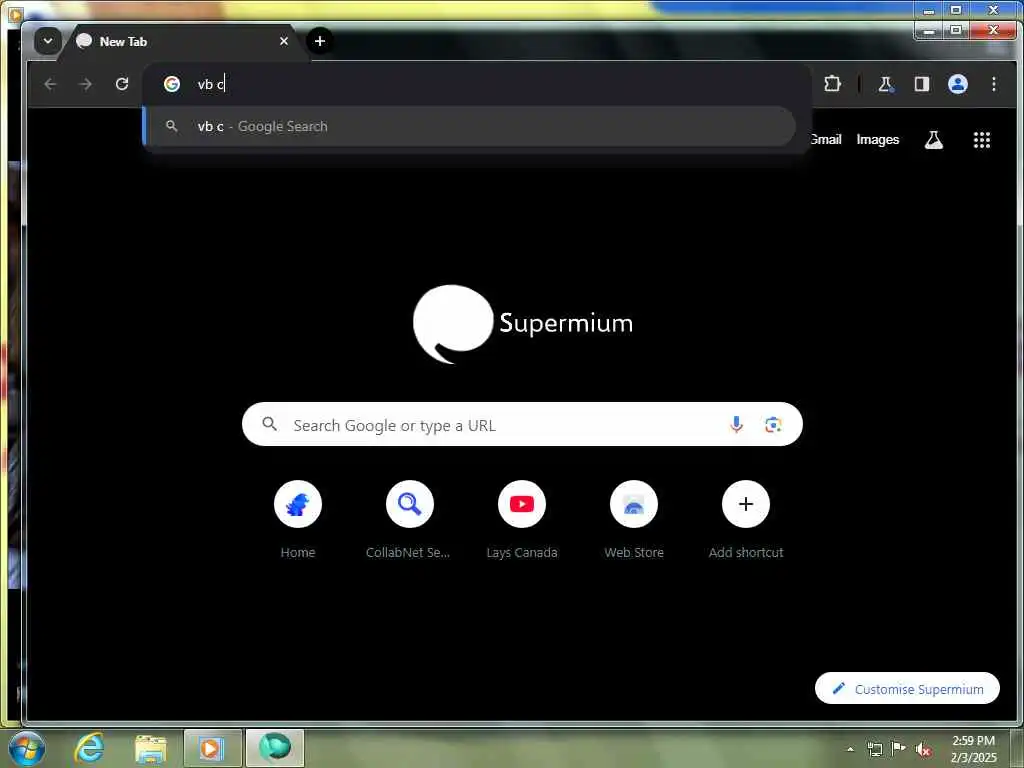The width and height of the screenshot is (1024, 768).
Task: Click the labs flask icon beside Images
Action: pyautogui.click(x=934, y=140)
